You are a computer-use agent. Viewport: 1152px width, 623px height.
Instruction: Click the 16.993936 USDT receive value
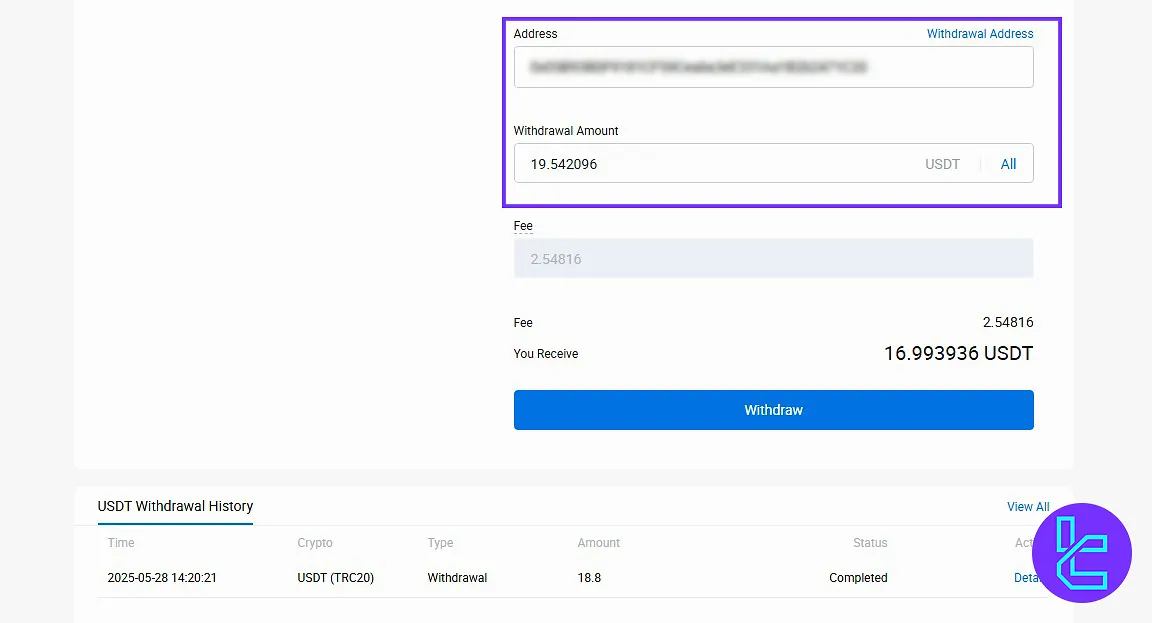958,353
